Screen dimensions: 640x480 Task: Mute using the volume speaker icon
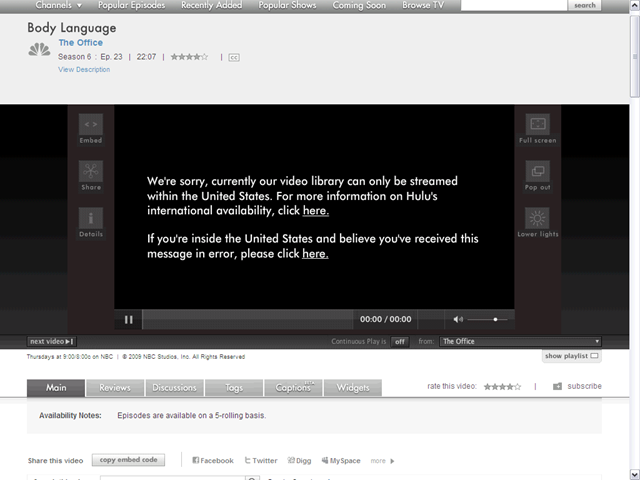(458, 319)
